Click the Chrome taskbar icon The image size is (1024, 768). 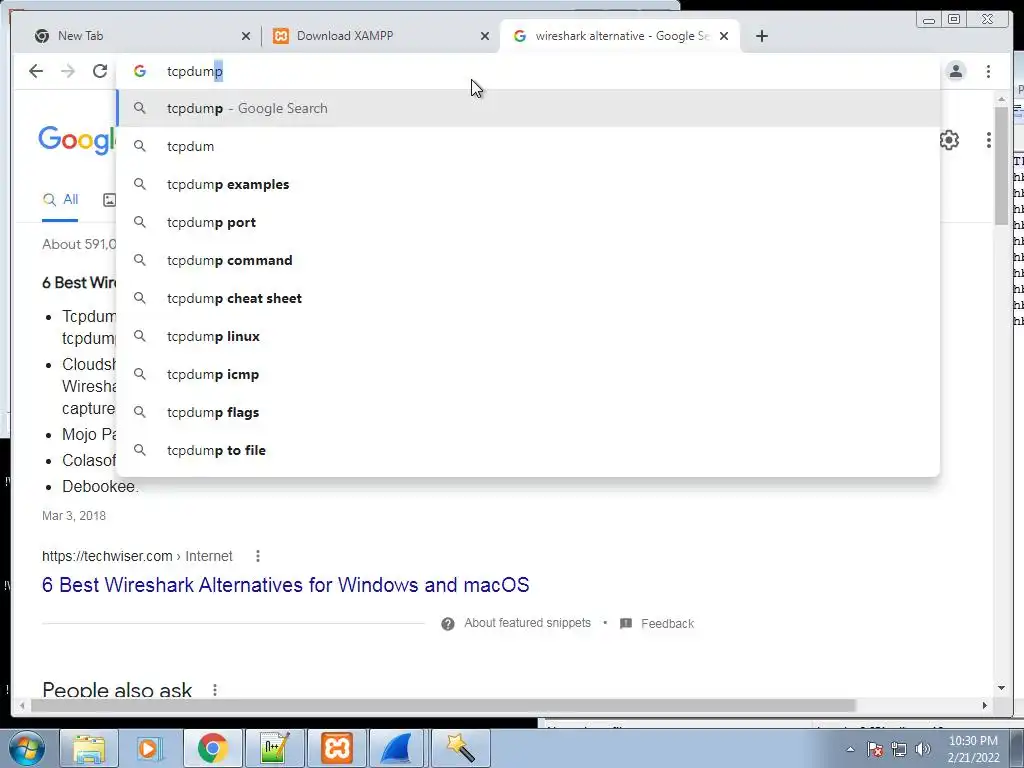click(x=212, y=748)
